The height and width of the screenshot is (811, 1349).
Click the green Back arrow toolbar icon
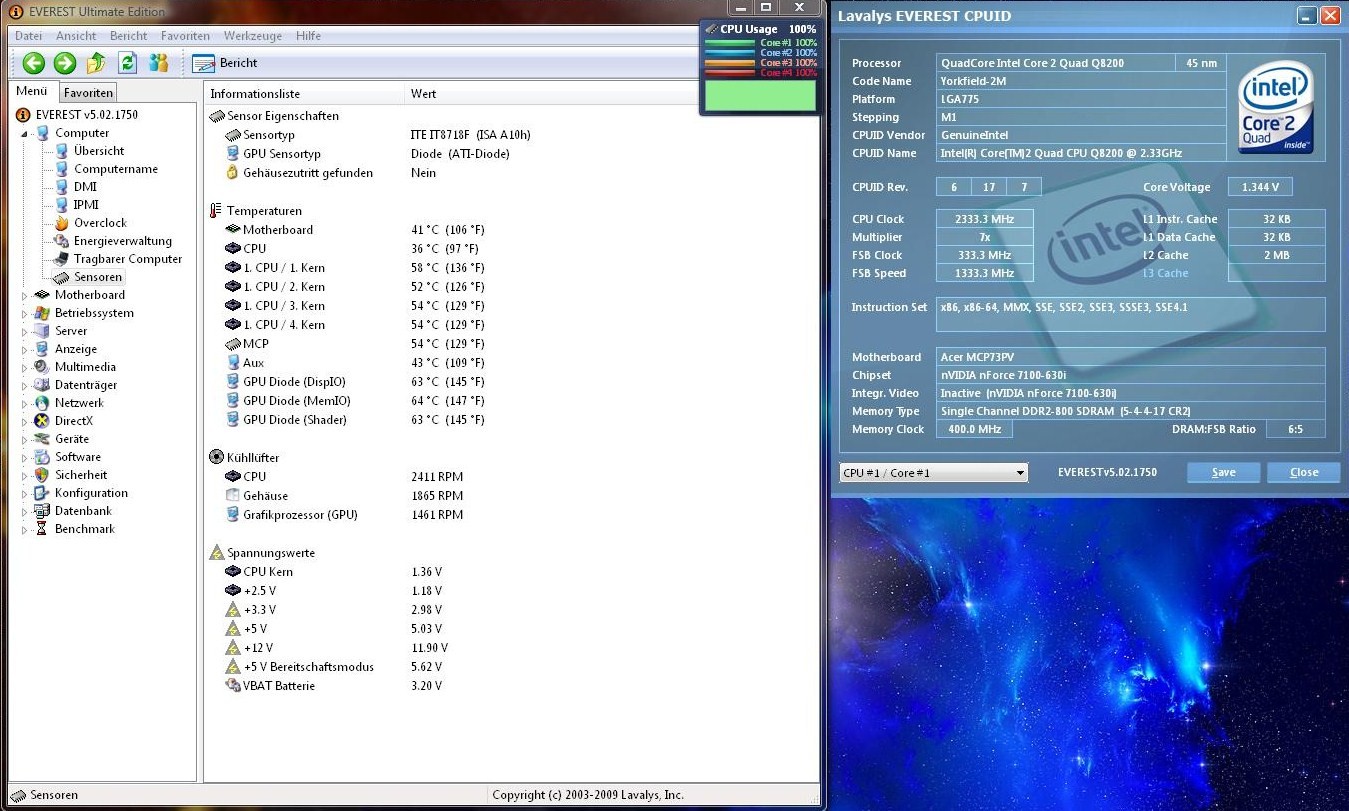34,63
